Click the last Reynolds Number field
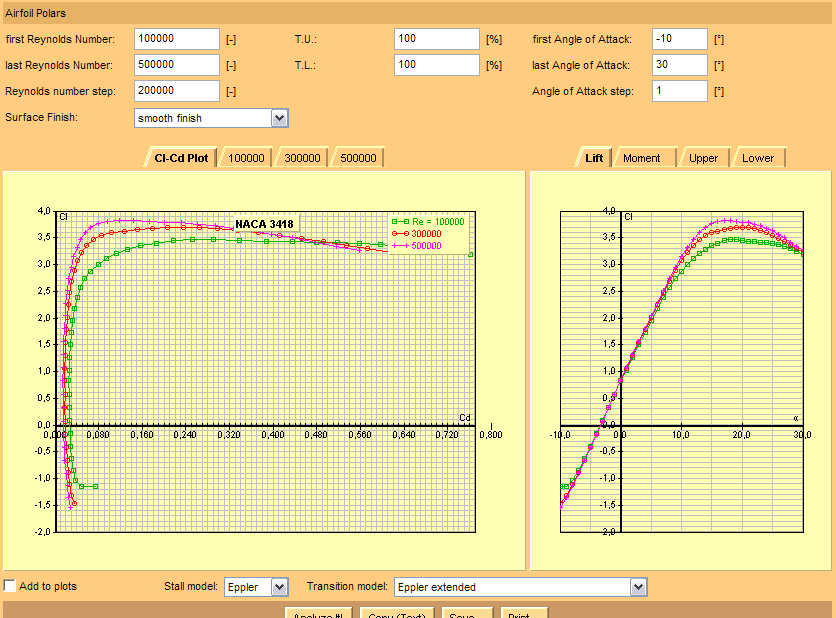 coord(176,65)
